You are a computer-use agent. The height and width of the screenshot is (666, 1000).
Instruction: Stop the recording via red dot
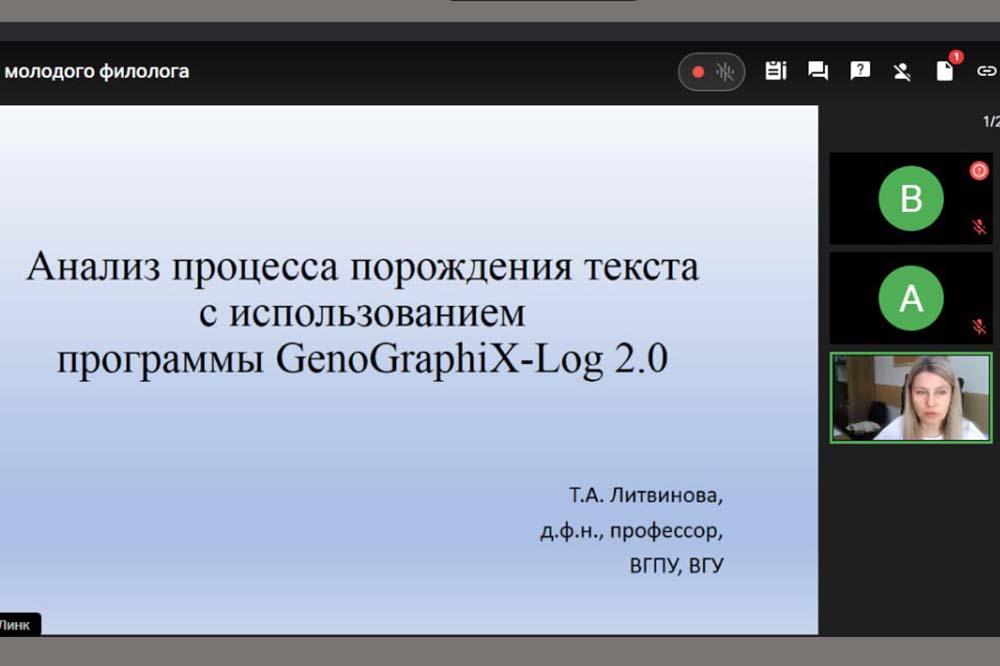click(x=698, y=72)
